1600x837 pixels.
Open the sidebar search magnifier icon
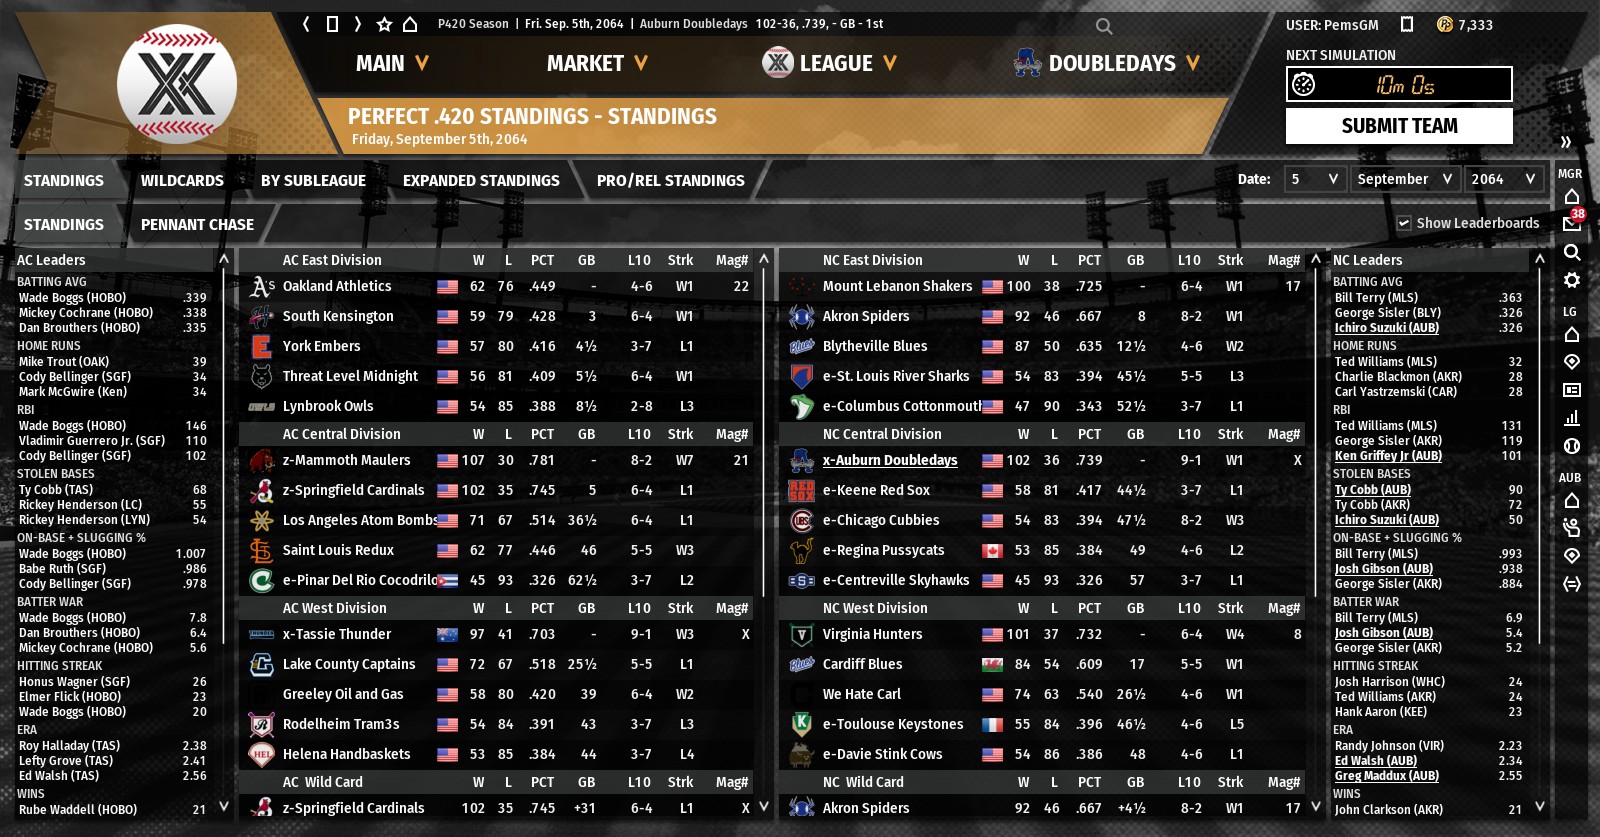[1571, 252]
